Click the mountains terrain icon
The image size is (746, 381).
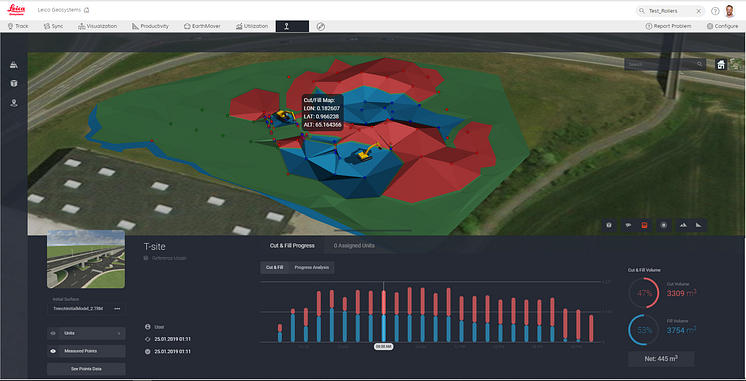(x=683, y=225)
